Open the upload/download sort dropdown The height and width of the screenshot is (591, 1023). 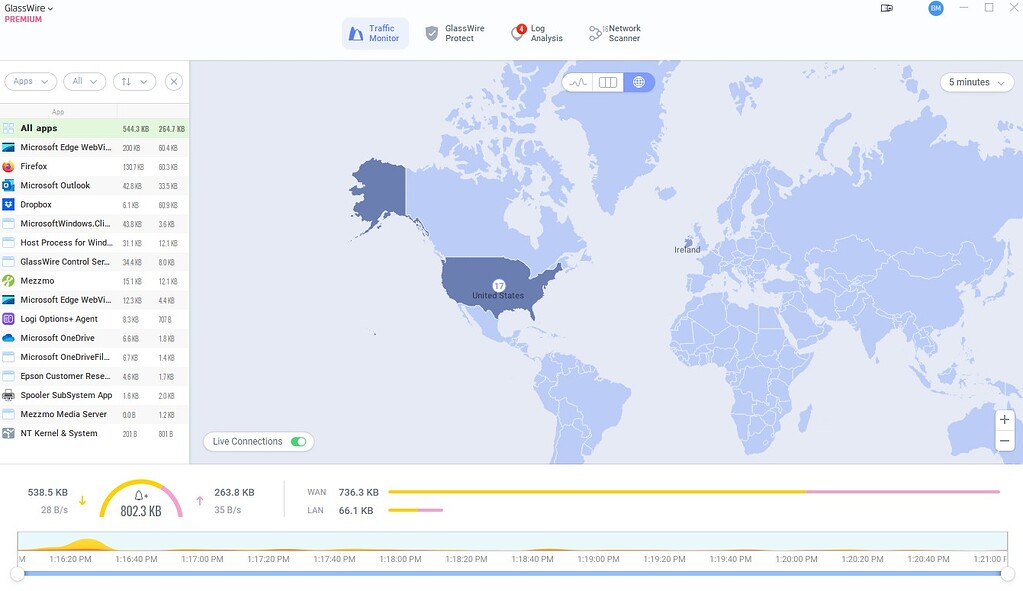(134, 82)
